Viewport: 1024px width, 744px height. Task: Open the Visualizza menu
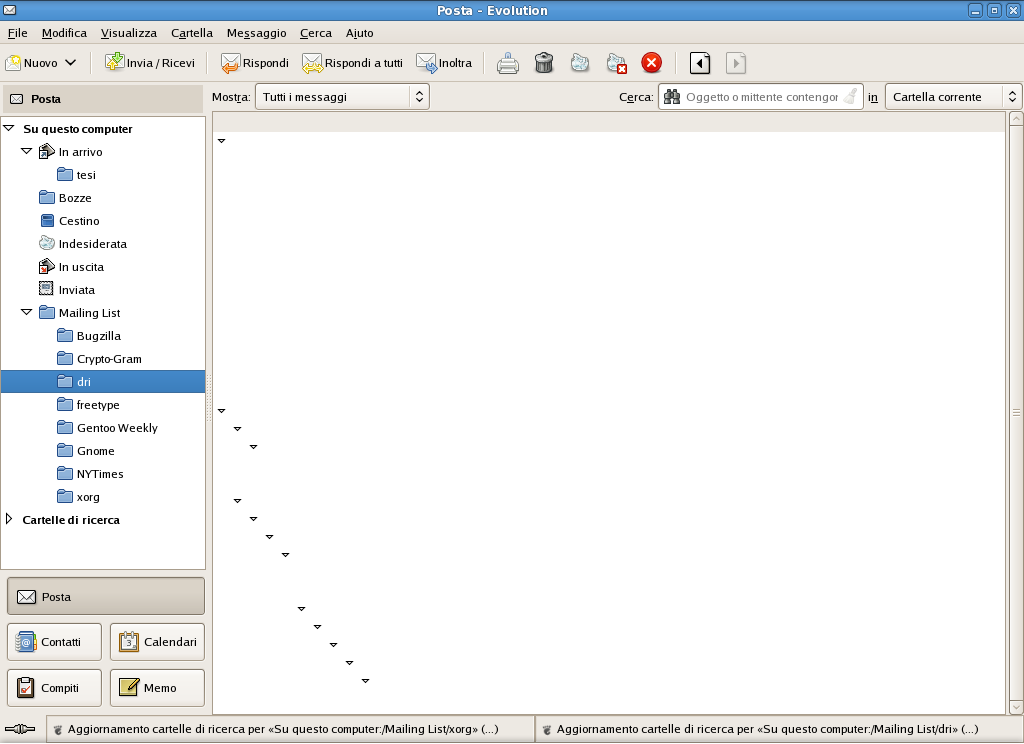[x=128, y=33]
